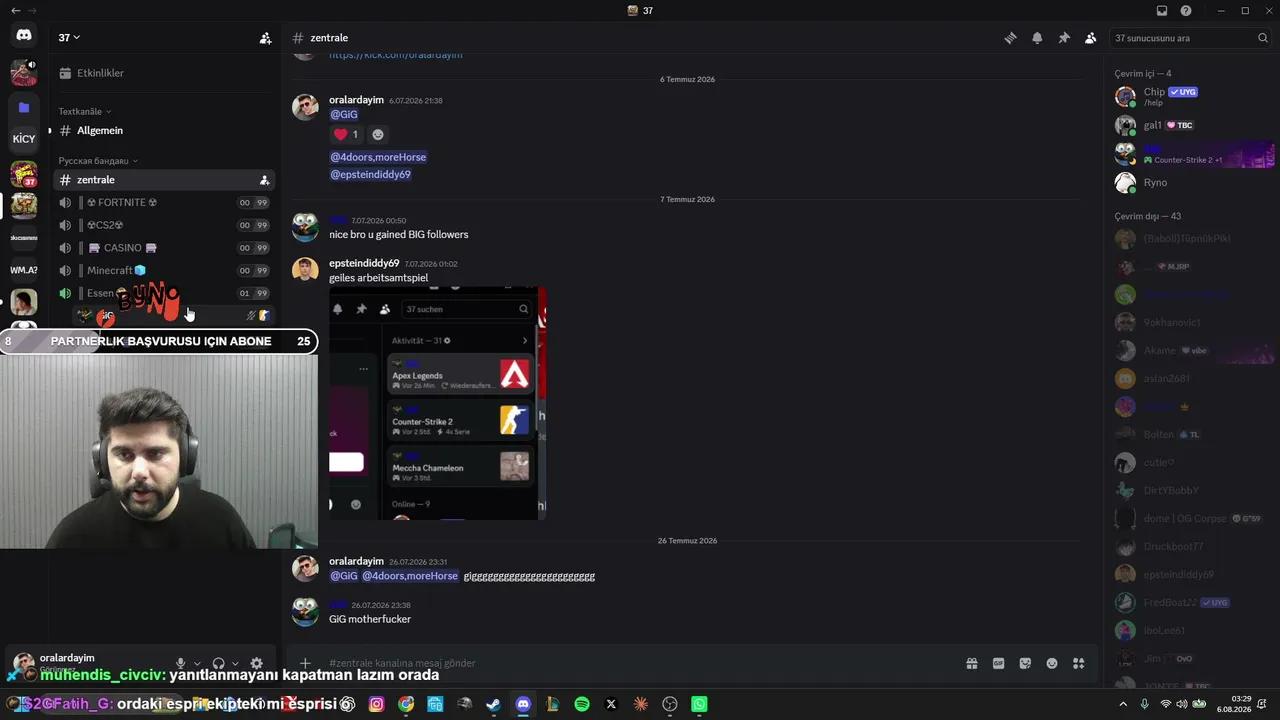Image resolution: width=1280 pixels, height=720 pixels.
Task: Toggle microphone mute
Action: click(x=181, y=663)
